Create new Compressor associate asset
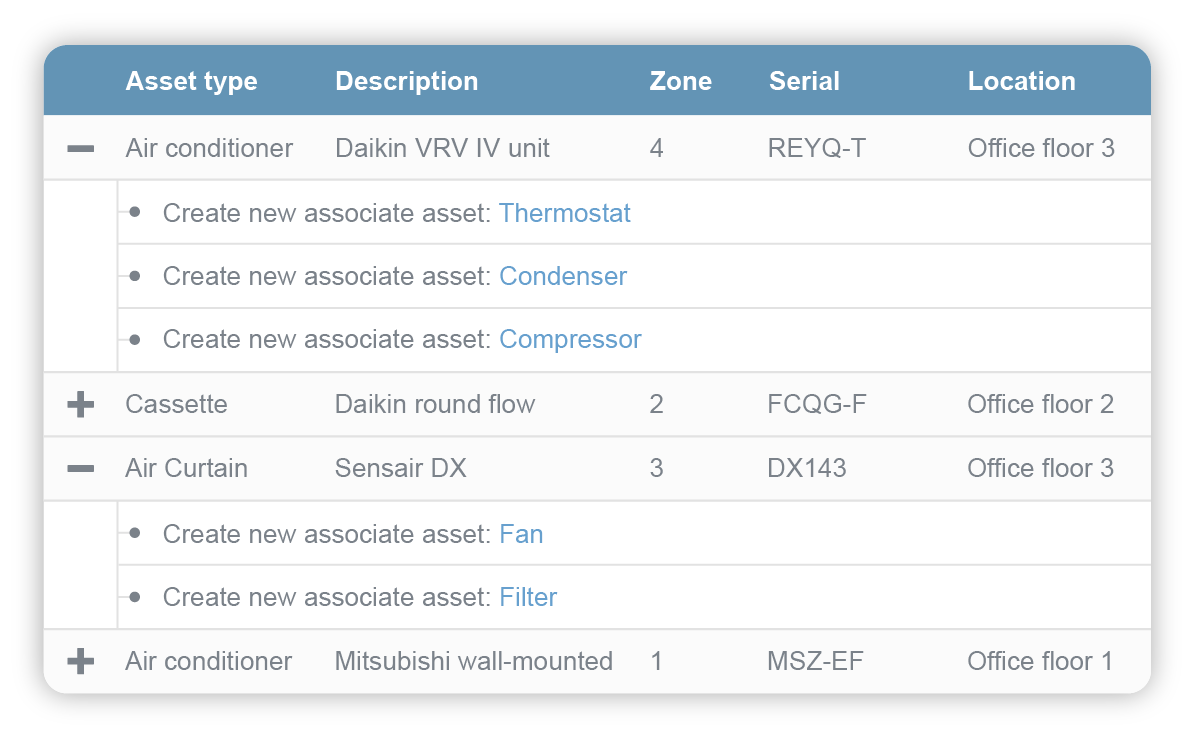The image size is (1200, 744). click(570, 340)
